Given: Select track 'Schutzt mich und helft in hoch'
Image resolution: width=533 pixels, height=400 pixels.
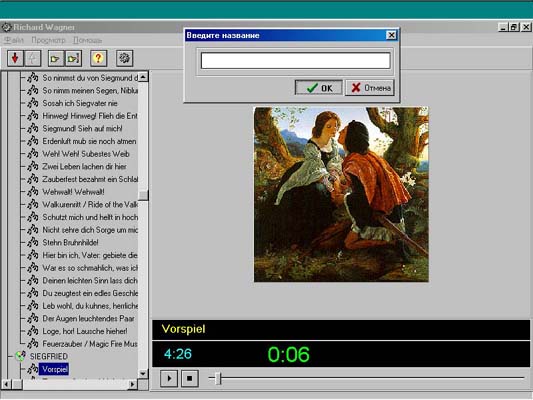Looking at the screenshot, I should pyautogui.click(x=90, y=217).
